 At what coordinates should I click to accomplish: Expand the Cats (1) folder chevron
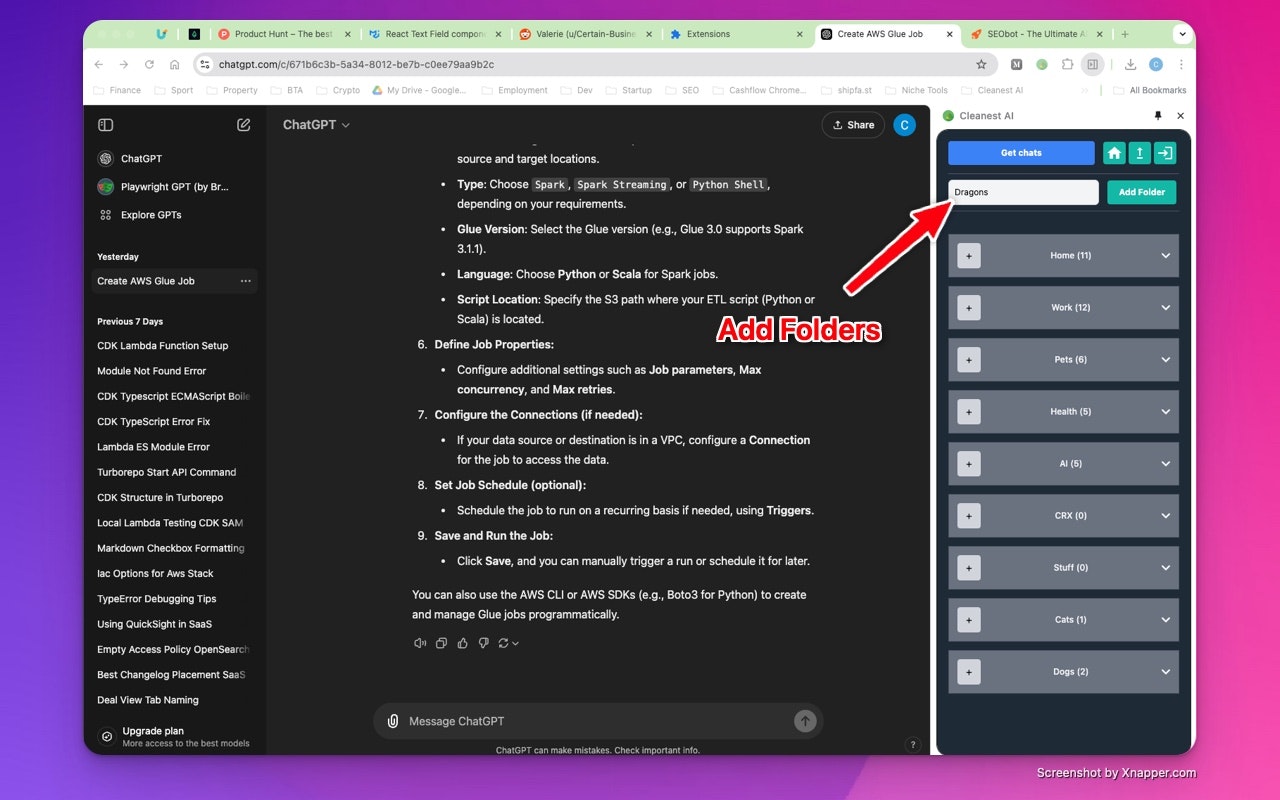pos(1165,620)
